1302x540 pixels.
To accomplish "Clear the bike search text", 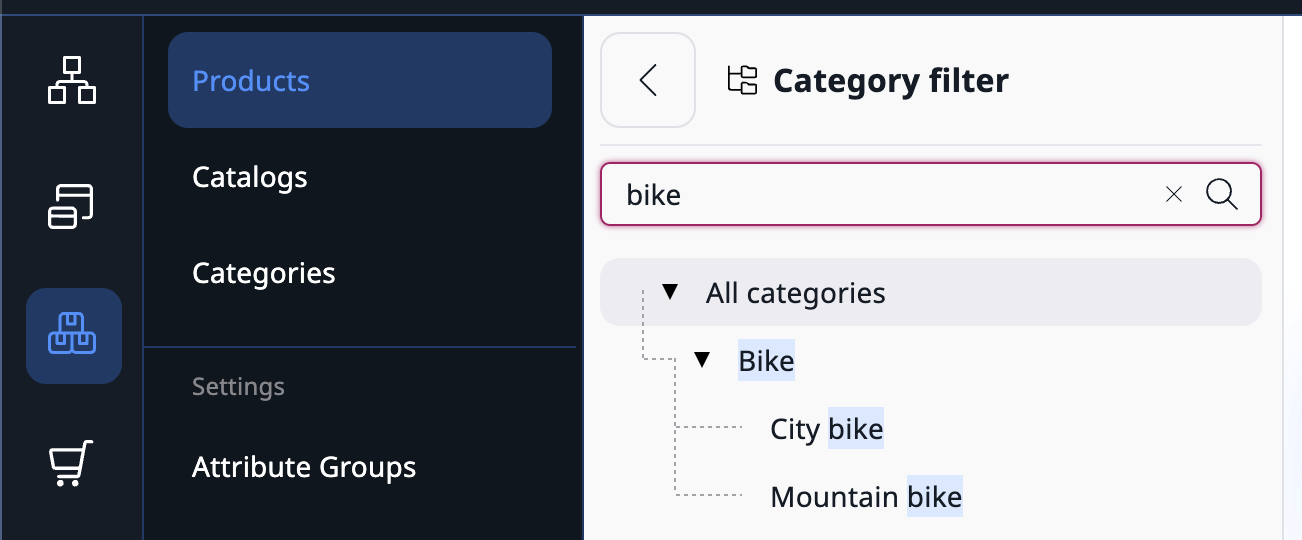I will (x=1174, y=195).
